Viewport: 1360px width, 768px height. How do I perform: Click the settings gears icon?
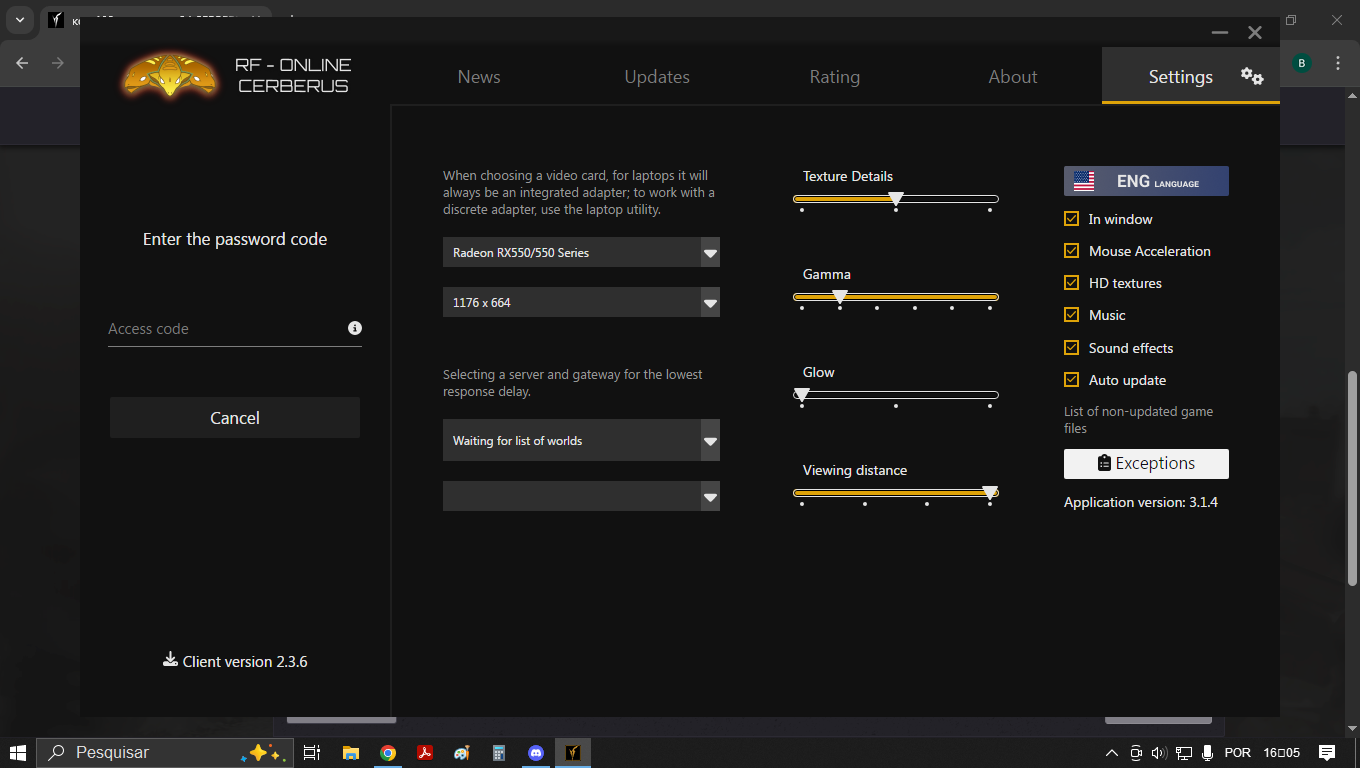click(1252, 76)
